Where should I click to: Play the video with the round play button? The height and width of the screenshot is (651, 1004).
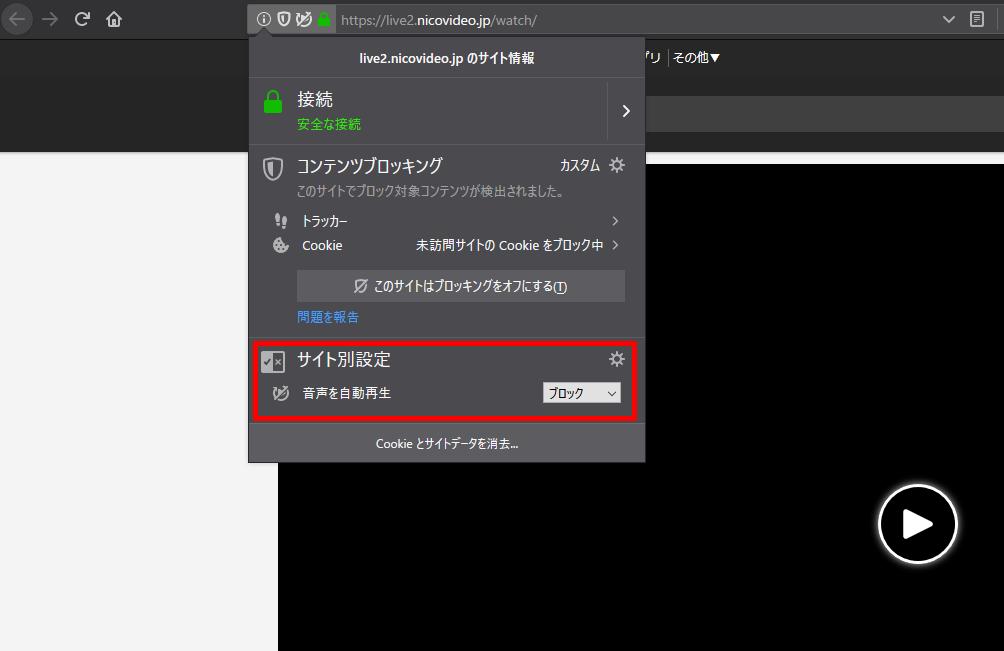(x=918, y=524)
